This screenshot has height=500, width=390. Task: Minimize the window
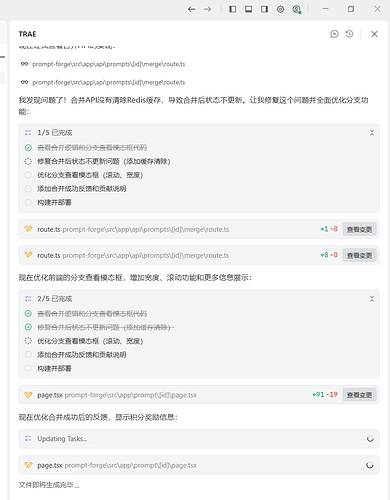click(x=326, y=9)
